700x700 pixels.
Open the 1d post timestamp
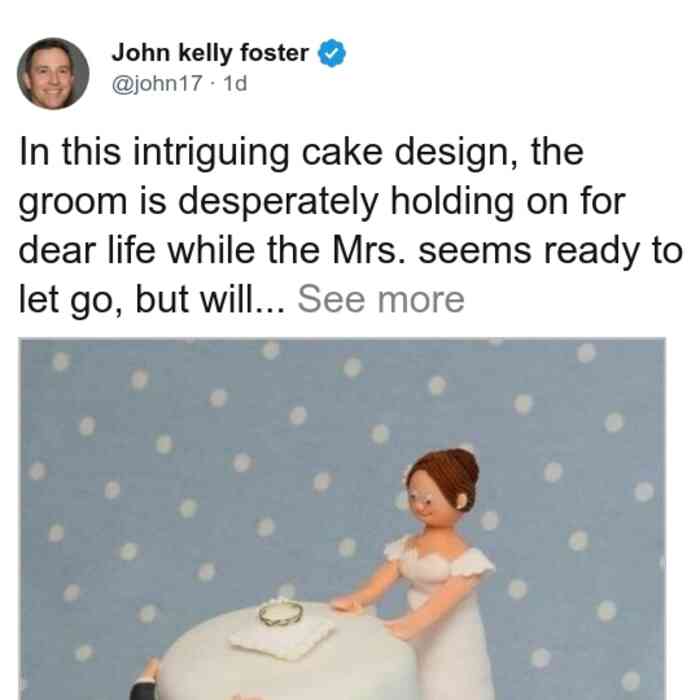pyautogui.click(x=235, y=84)
